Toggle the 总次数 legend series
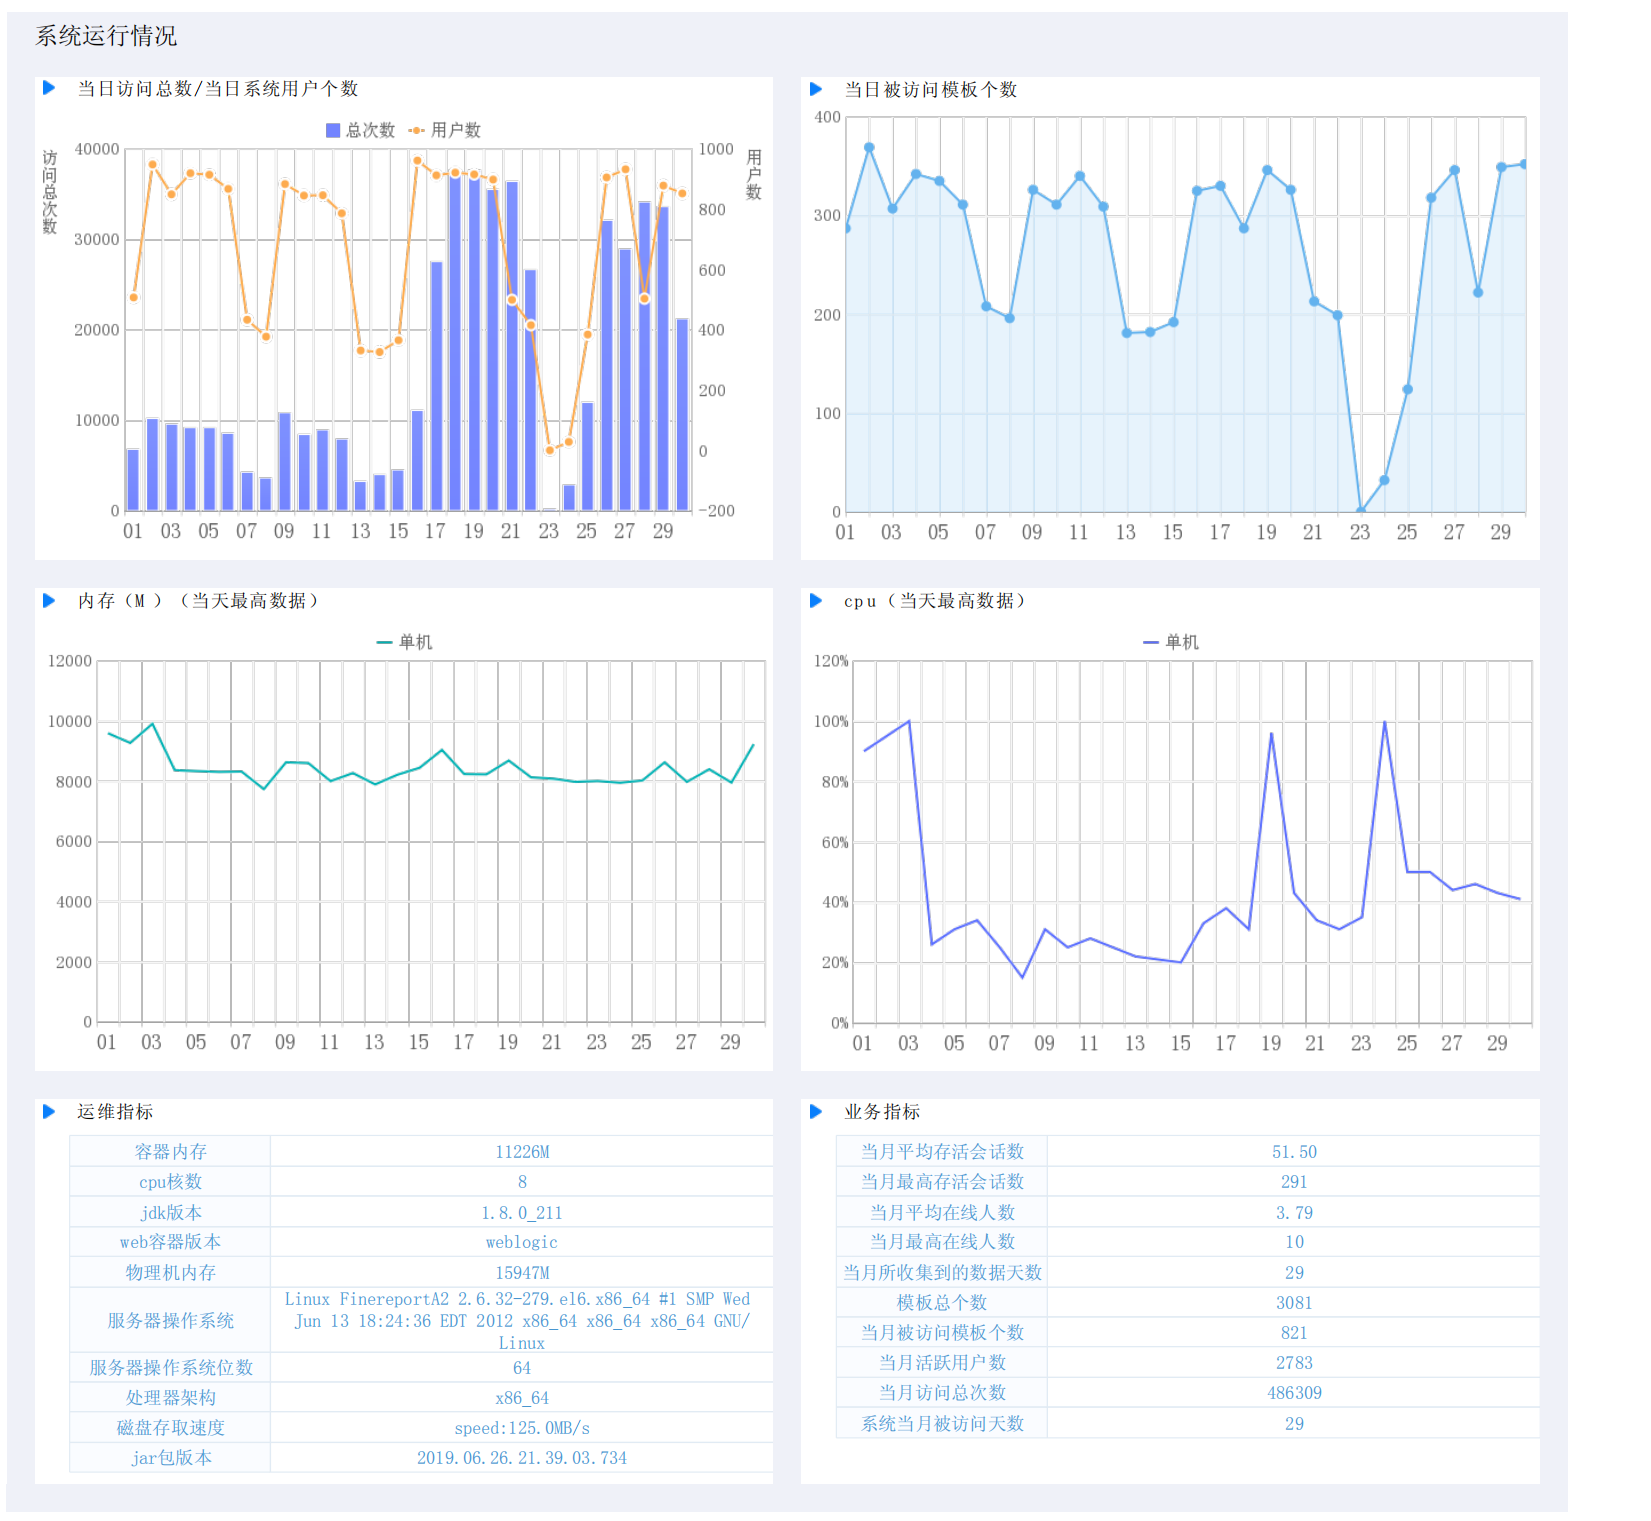 pos(361,130)
